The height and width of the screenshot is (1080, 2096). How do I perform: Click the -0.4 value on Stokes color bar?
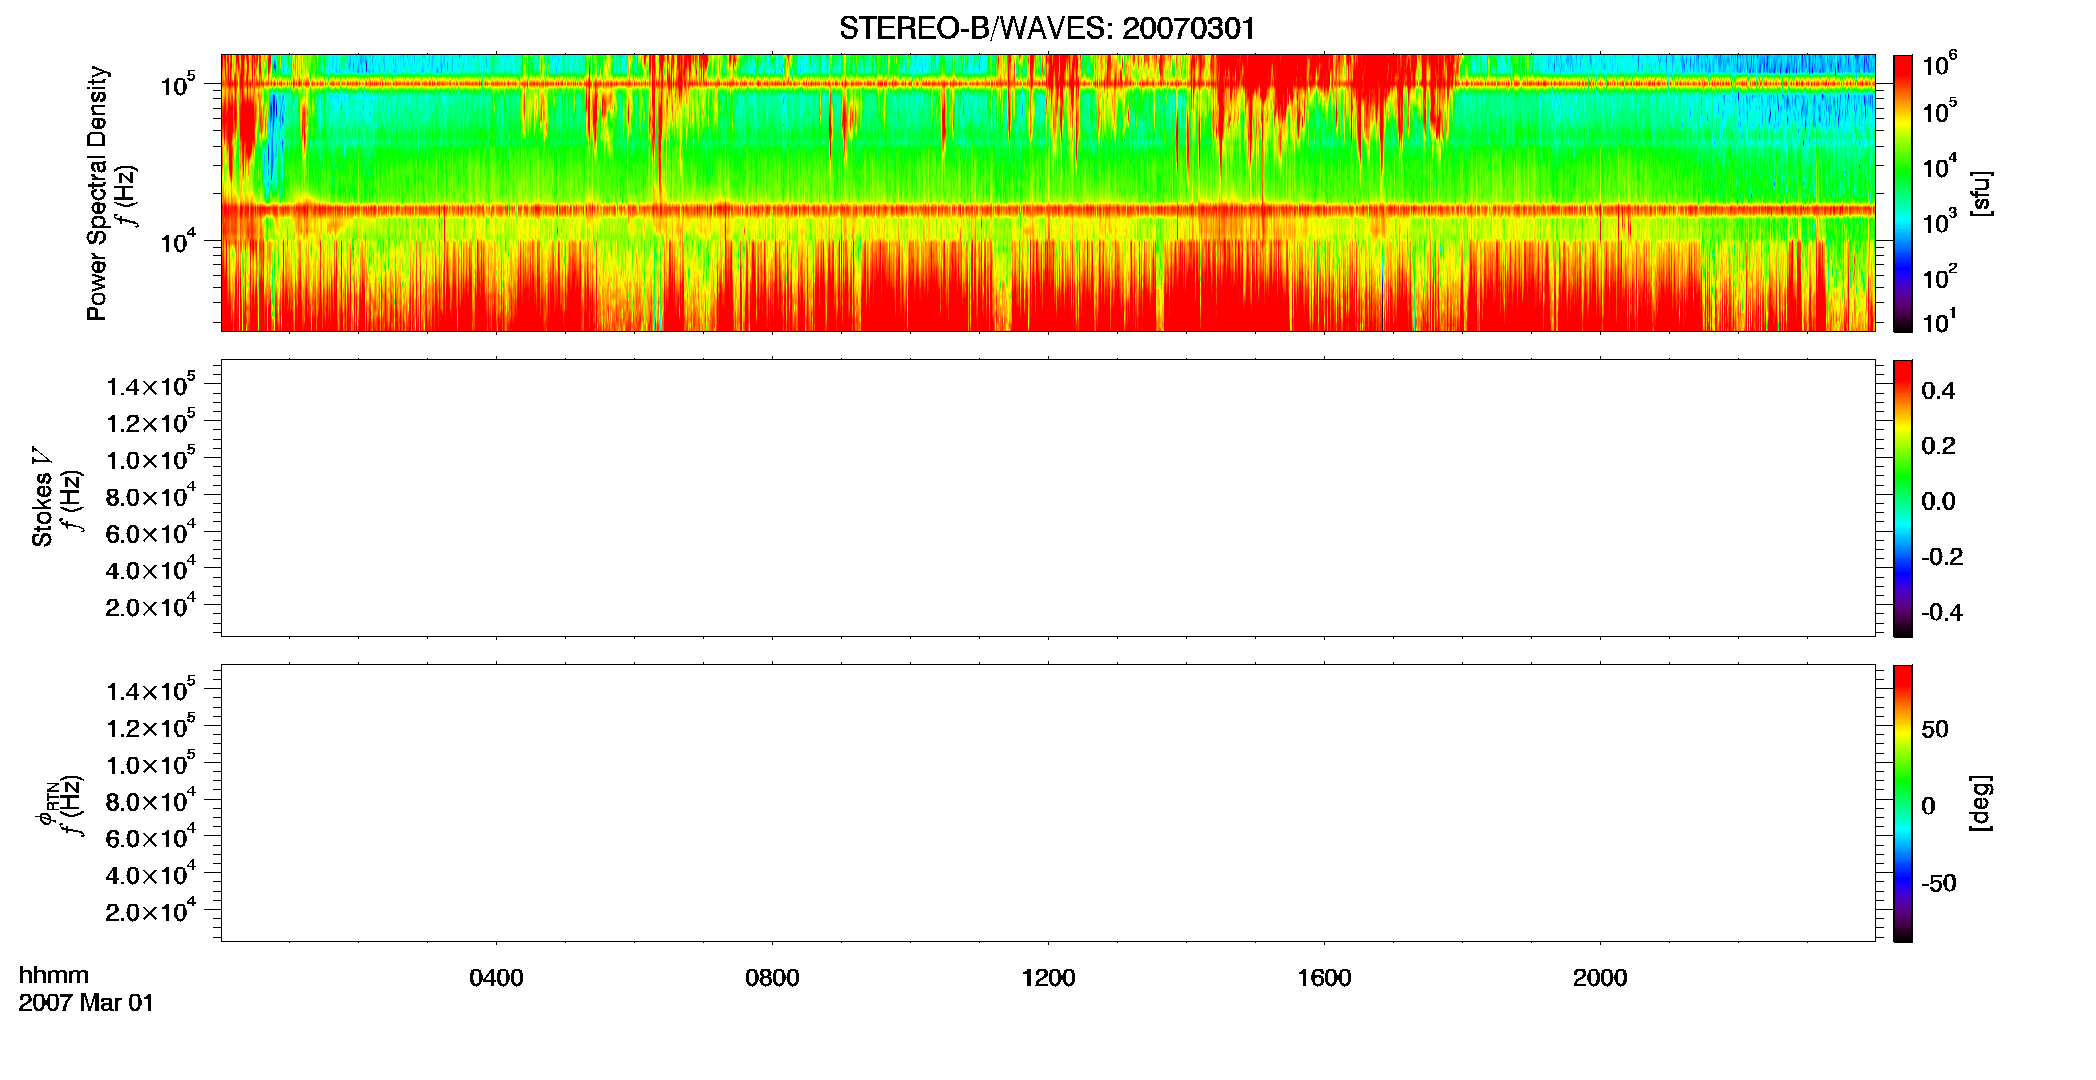(x=1942, y=612)
